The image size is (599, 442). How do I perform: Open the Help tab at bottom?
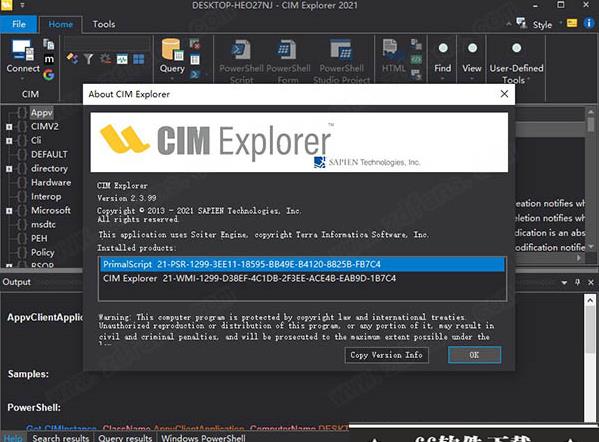pos(13,438)
